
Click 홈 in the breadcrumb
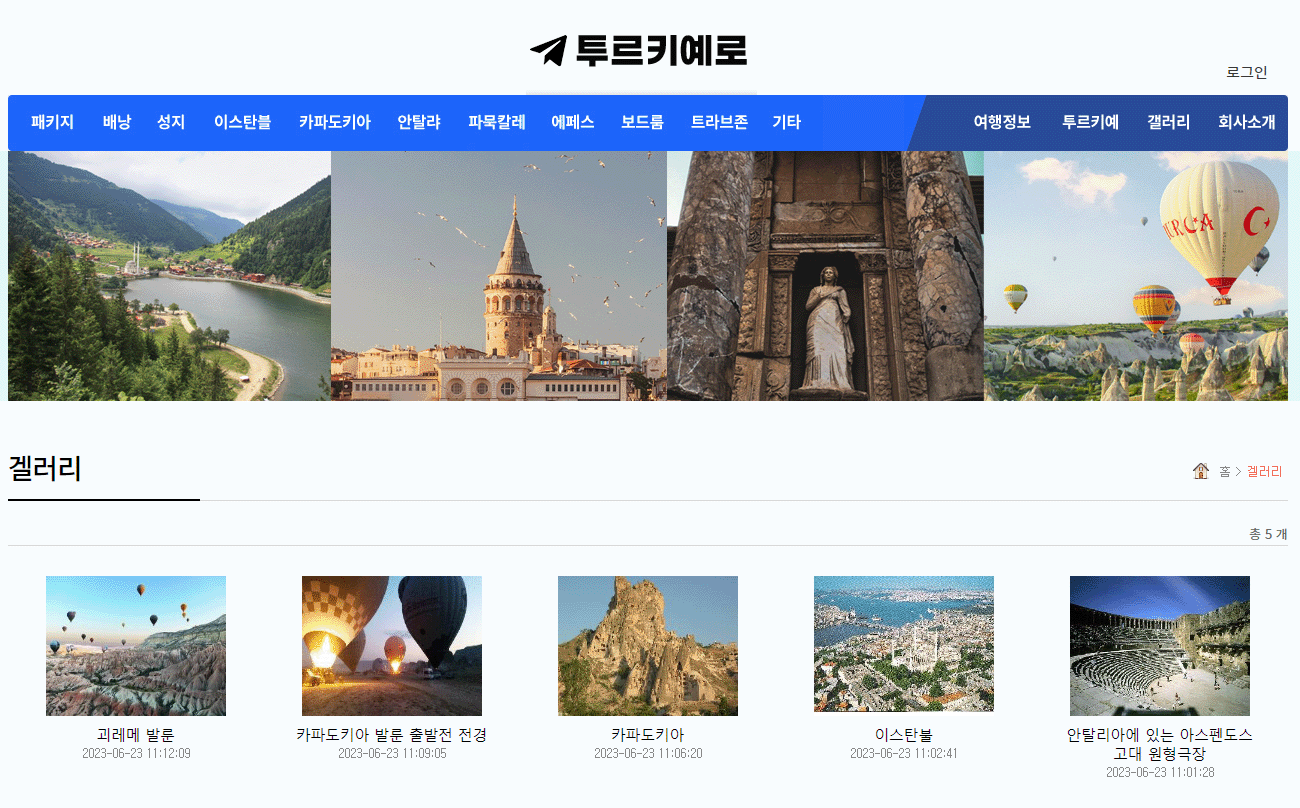point(1224,471)
